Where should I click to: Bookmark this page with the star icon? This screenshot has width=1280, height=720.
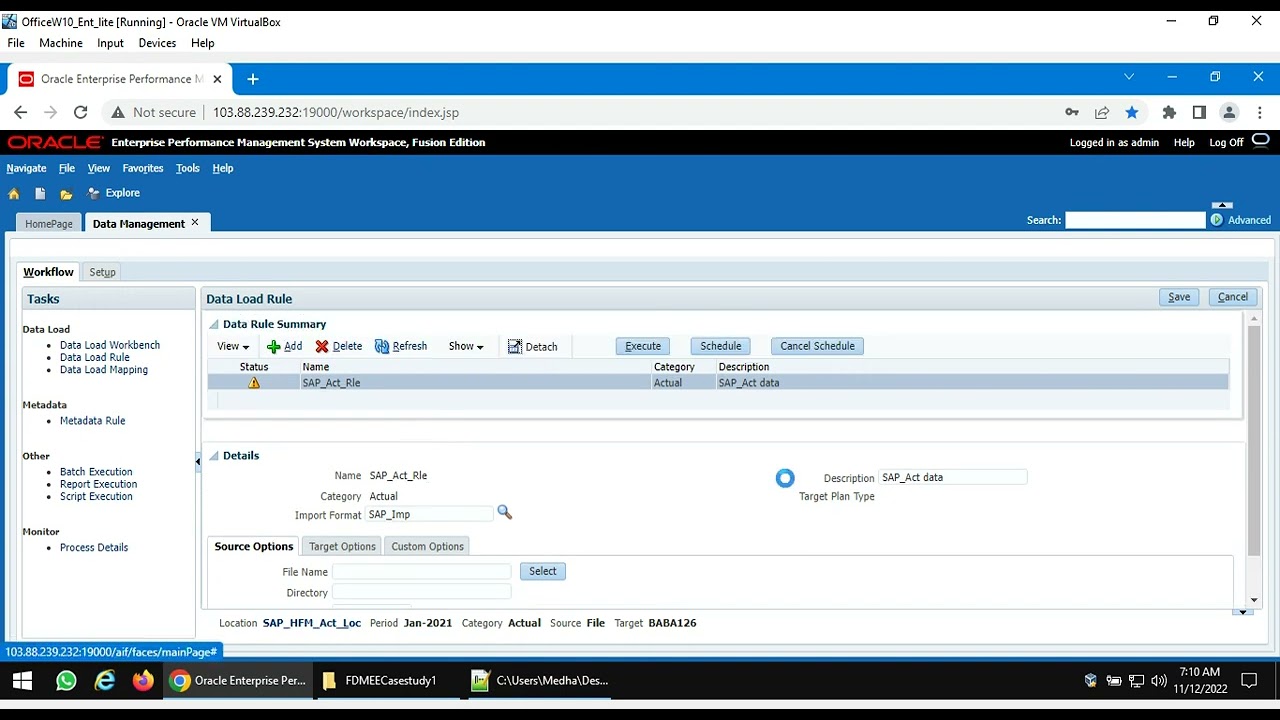(x=1132, y=113)
